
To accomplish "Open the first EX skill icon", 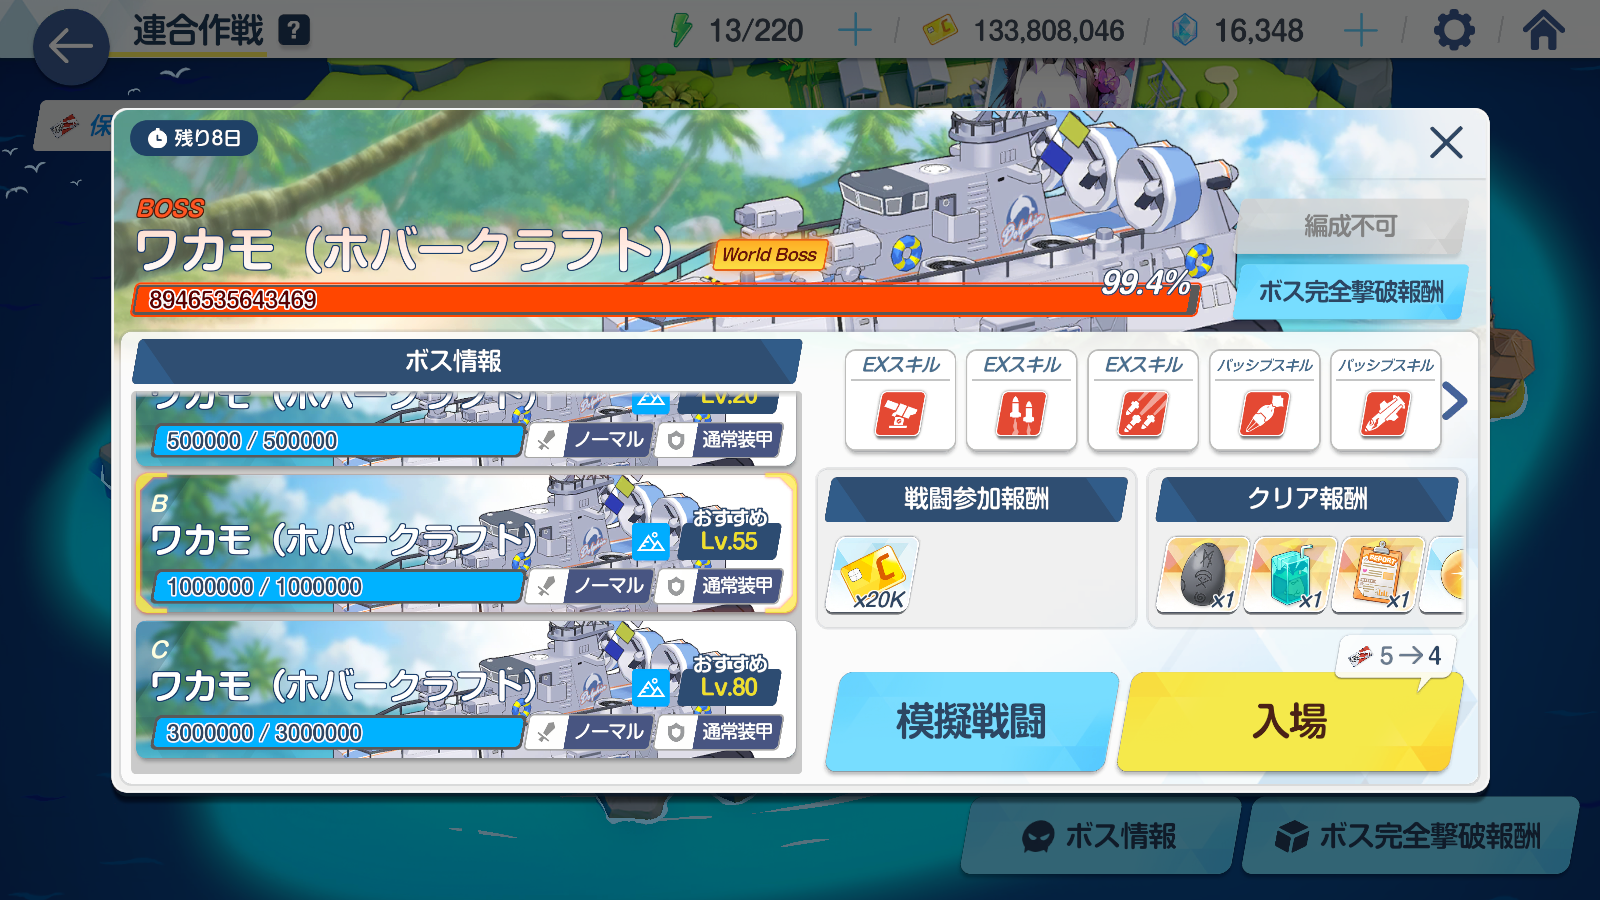I will (x=900, y=400).
